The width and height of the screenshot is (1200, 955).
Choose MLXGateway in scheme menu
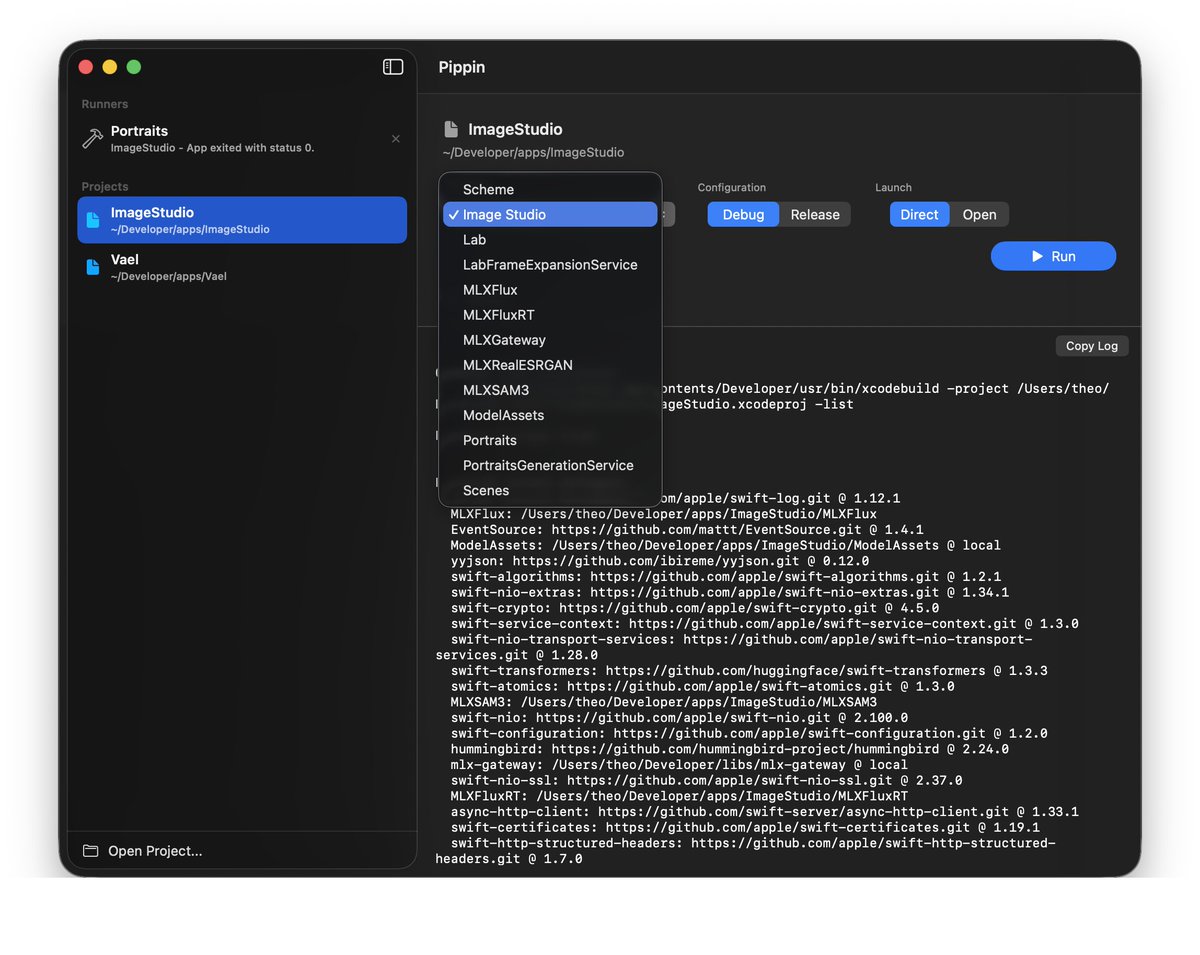(550, 340)
